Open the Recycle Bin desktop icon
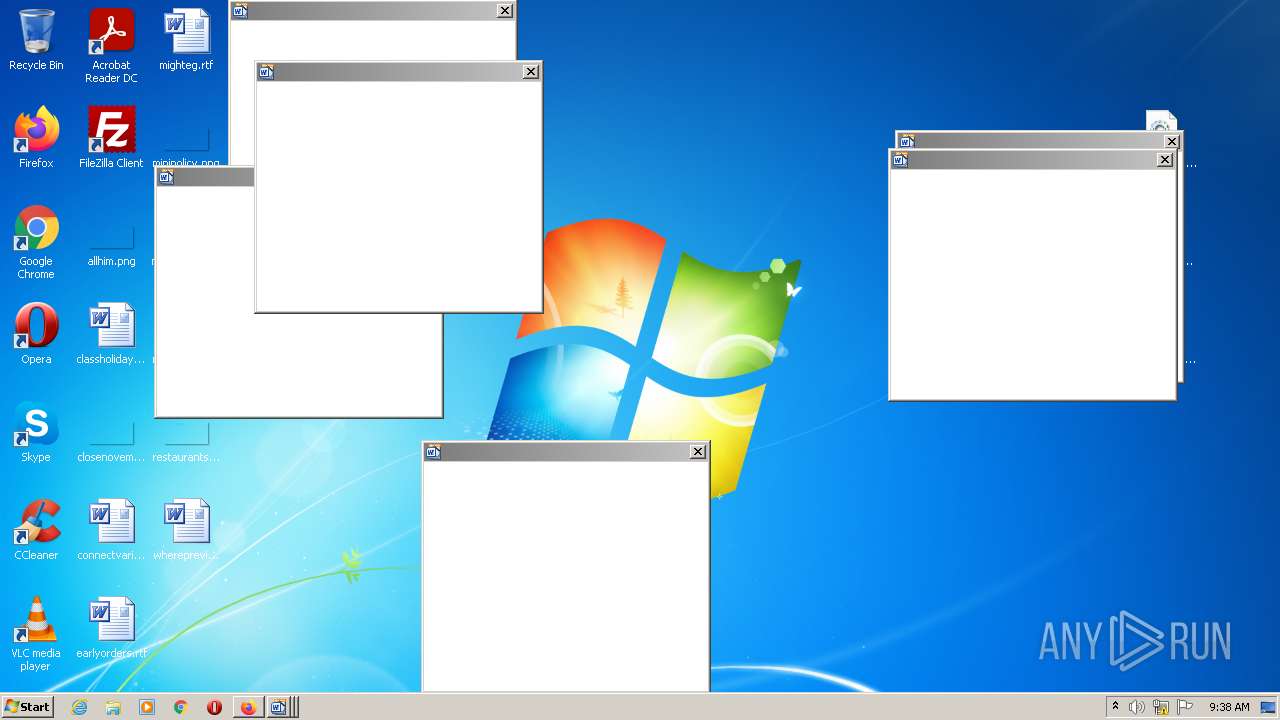The height and width of the screenshot is (720, 1280). tap(36, 40)
